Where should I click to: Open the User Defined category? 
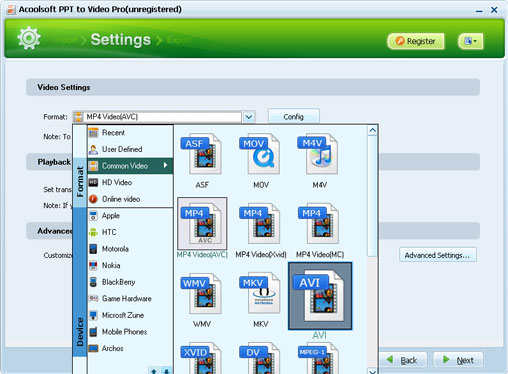click(130, 149)
